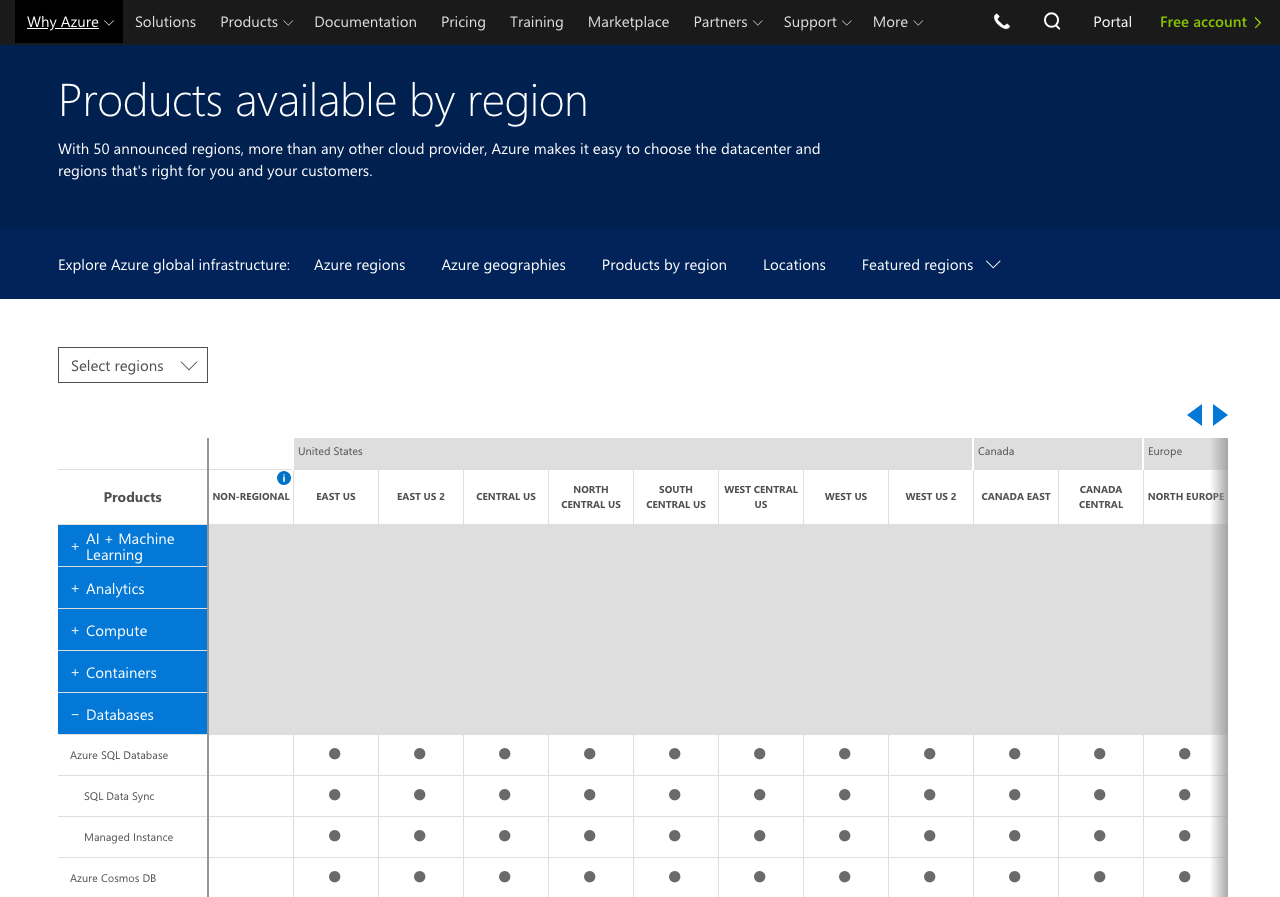Open the Pricing page
The width and height of the screenshot is (1280, 897).
click(463, 22)
